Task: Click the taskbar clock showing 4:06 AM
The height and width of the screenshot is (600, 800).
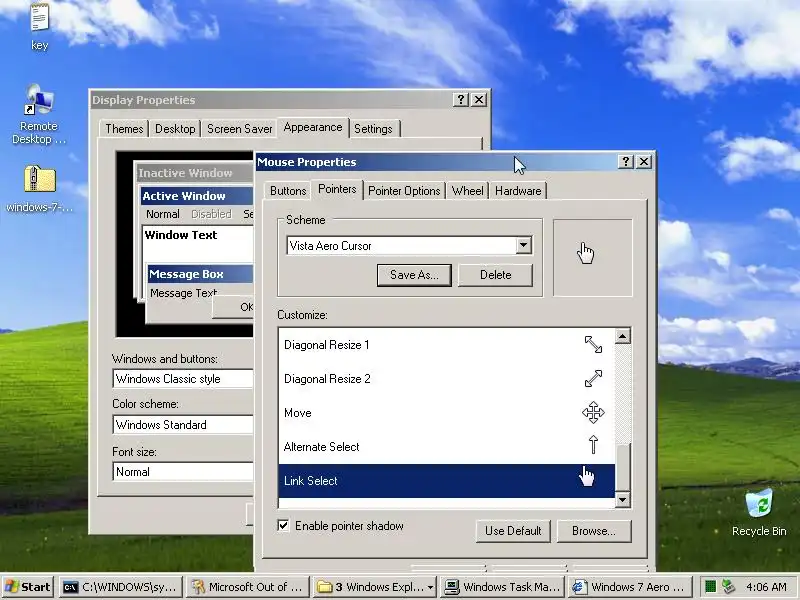Action: tap(766, 587)
